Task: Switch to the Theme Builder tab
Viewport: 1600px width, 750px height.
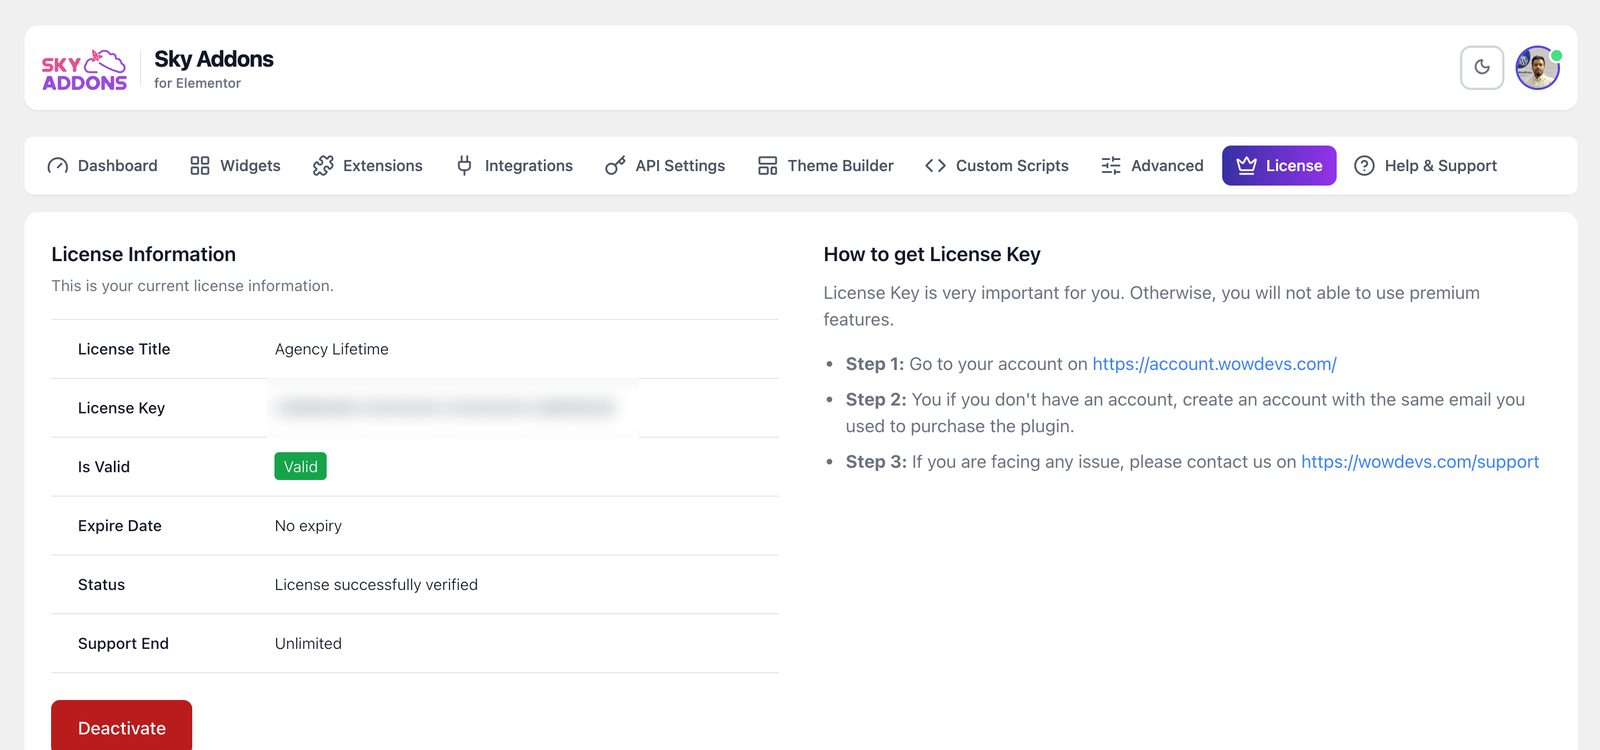Action: (825, 166)
